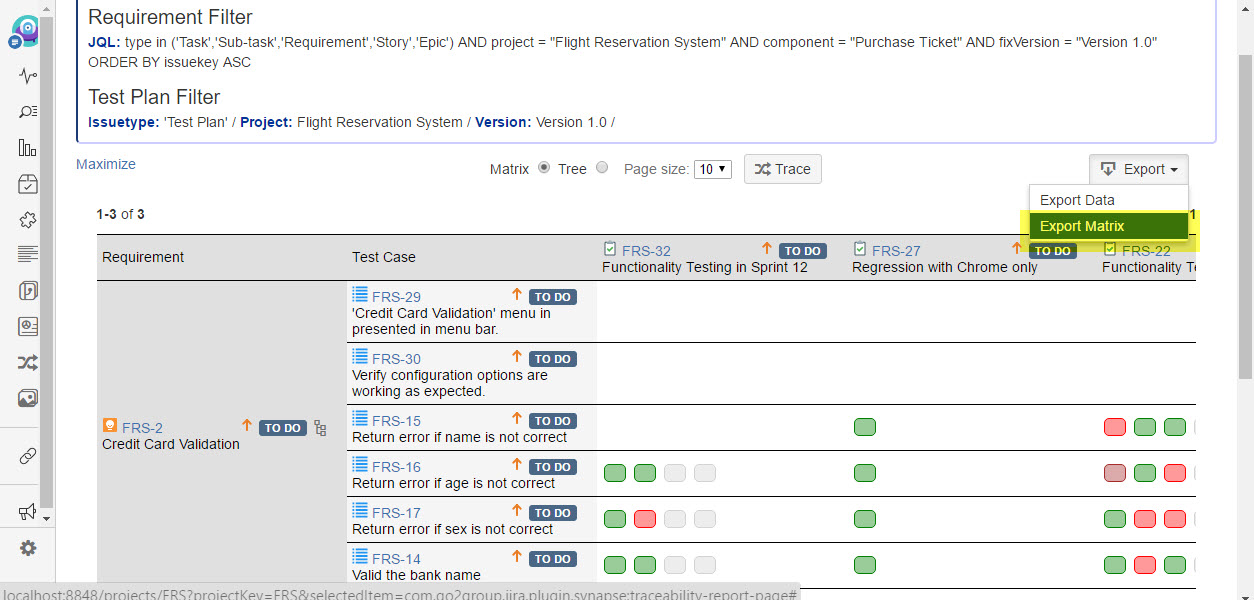
Task: Open the FRS-29 test case link
Action: 396,297
